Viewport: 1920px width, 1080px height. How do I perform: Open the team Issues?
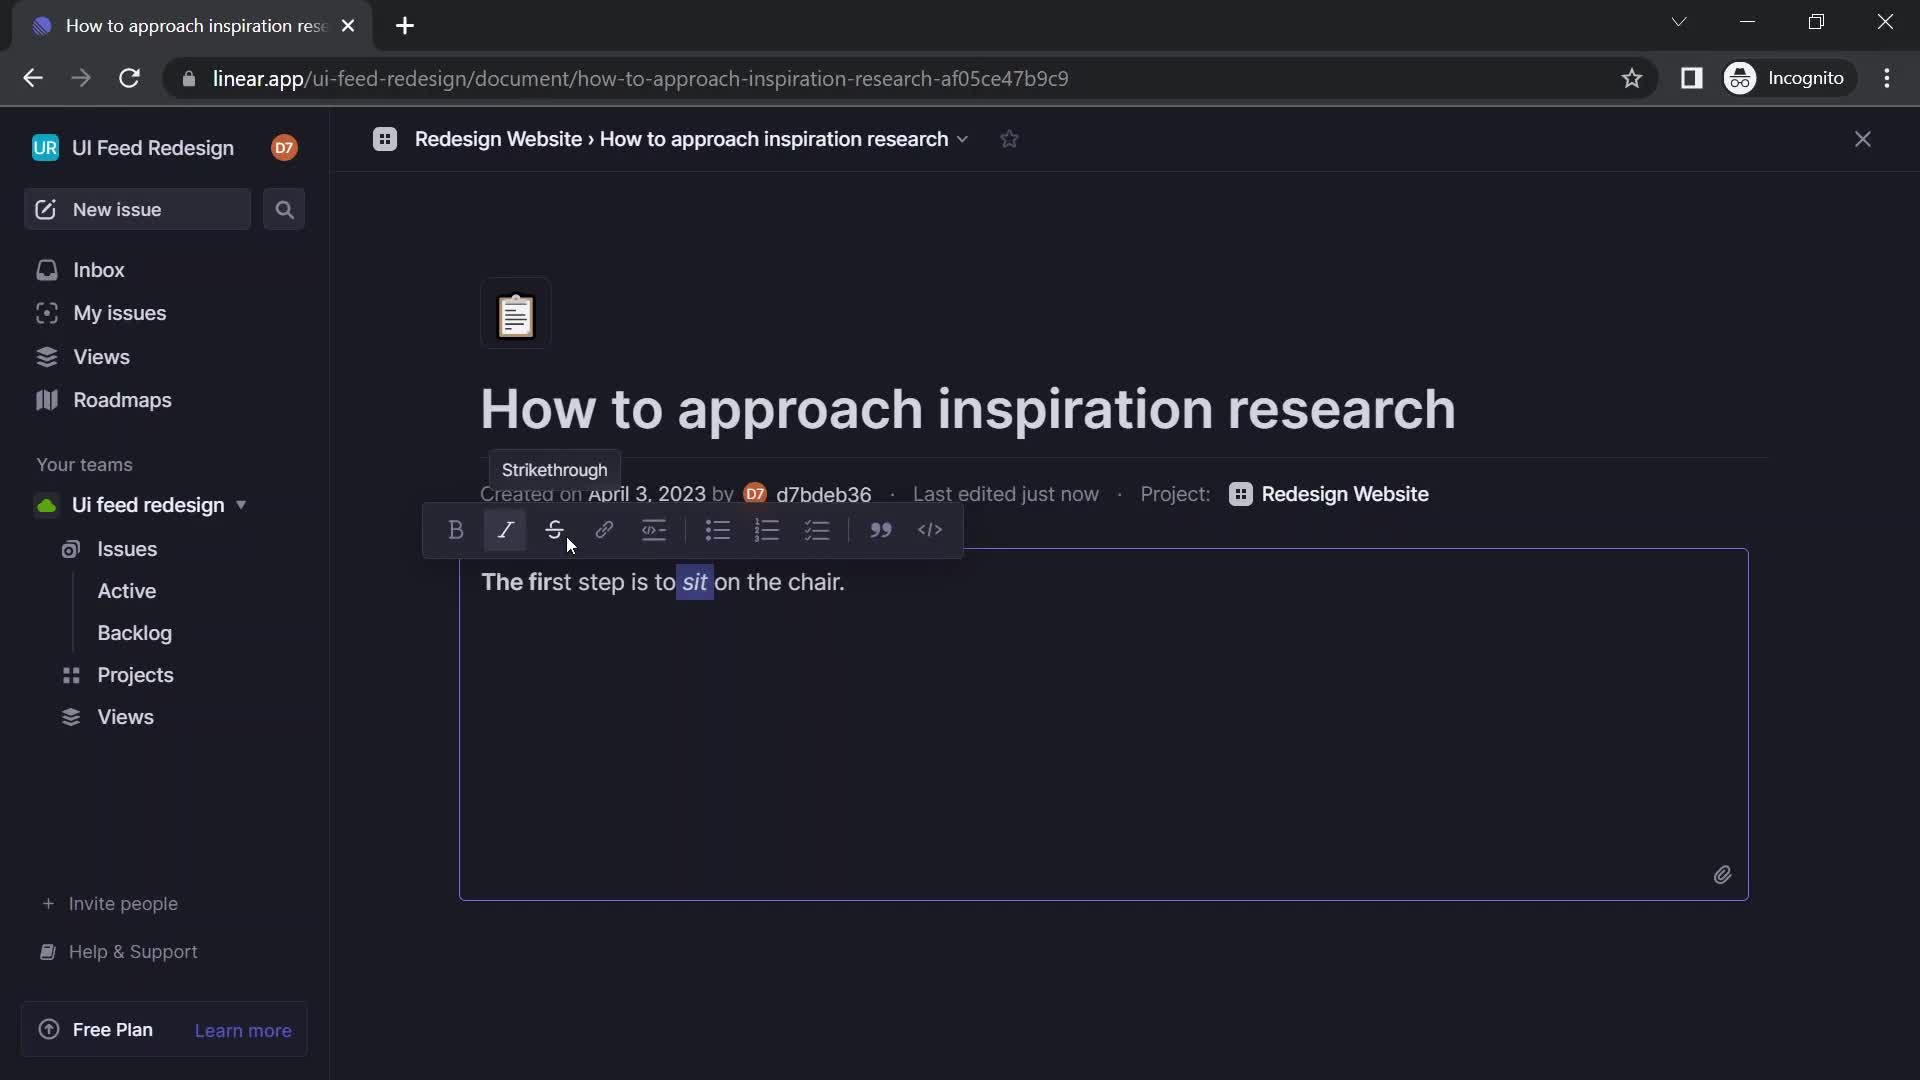(127, 549)
